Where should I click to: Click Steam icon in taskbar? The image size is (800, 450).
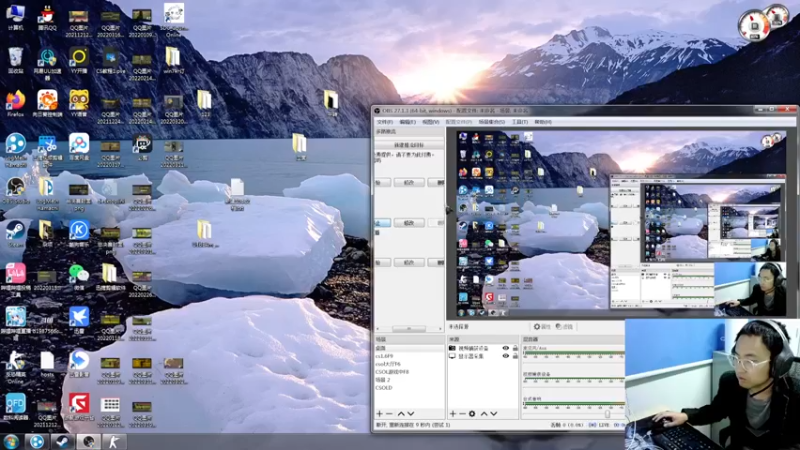(62, 441)
